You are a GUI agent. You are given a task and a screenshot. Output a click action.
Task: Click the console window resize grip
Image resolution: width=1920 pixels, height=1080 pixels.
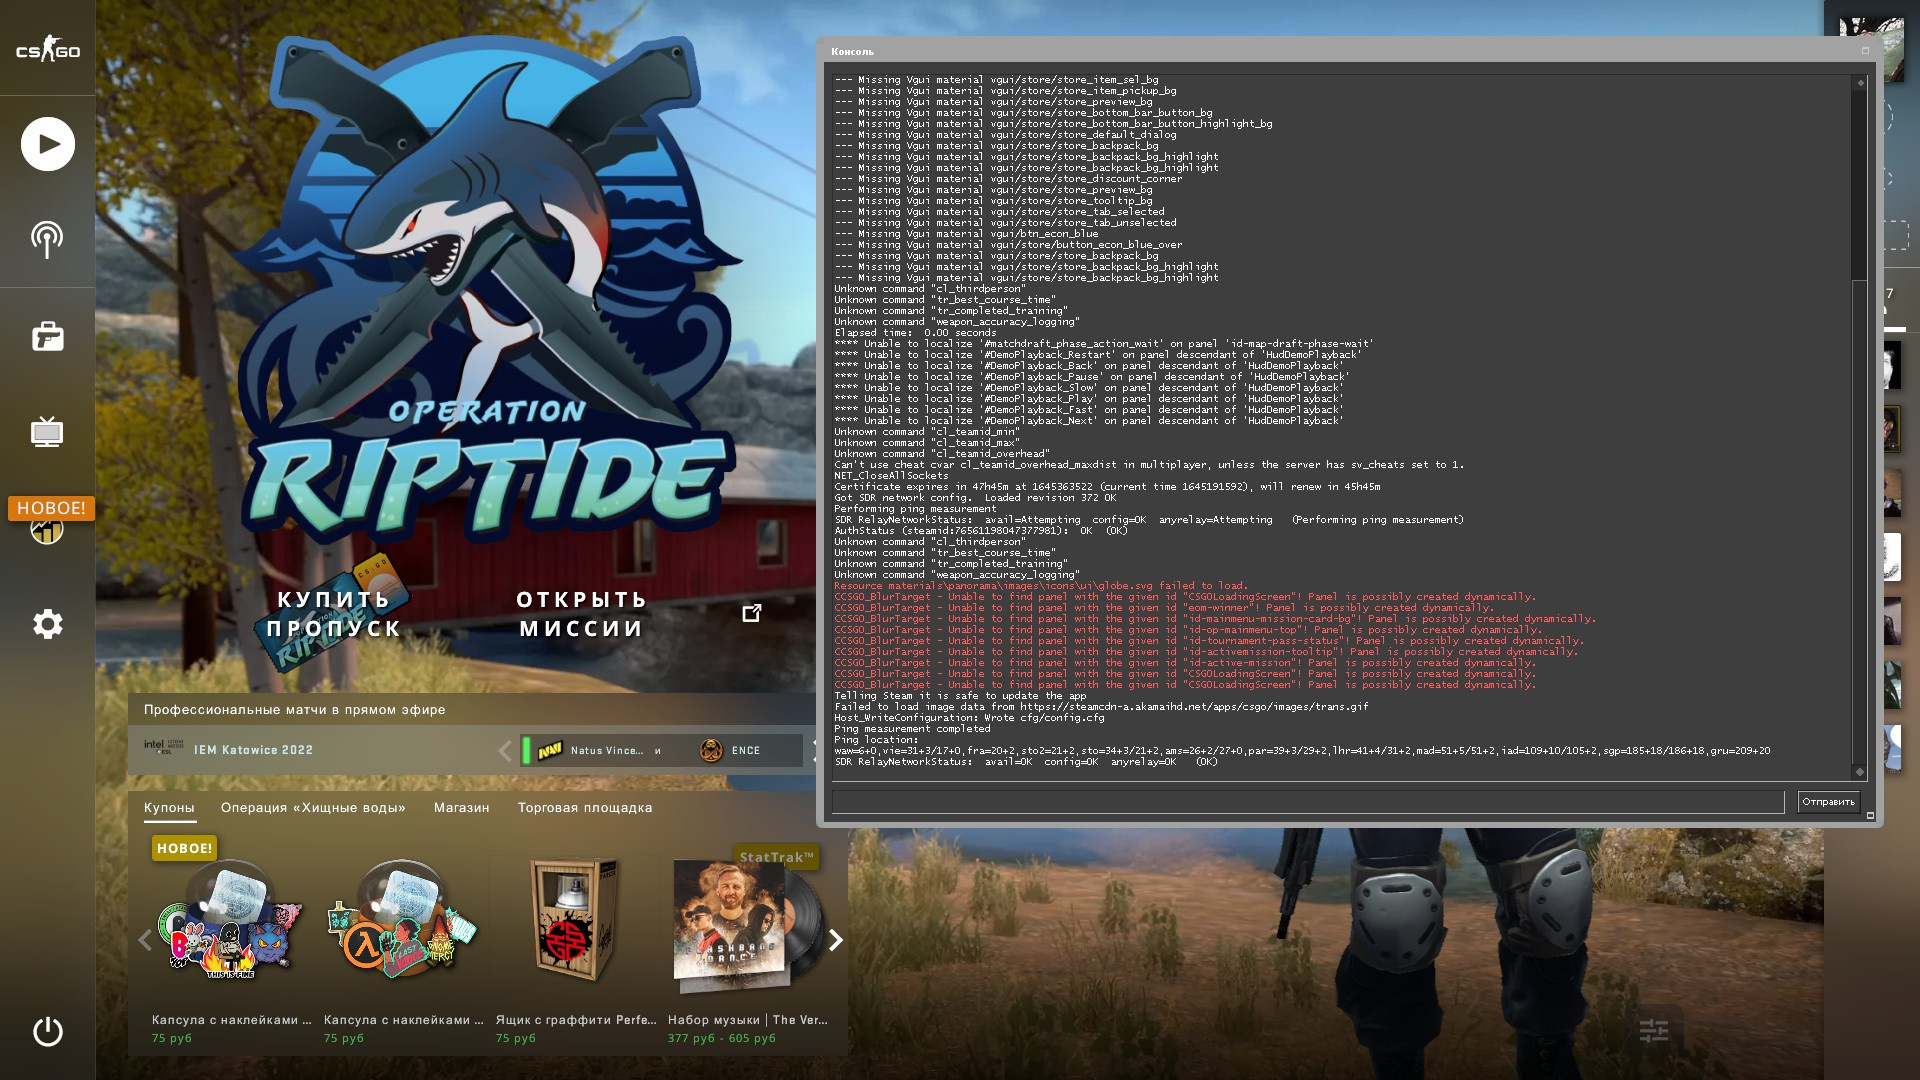tap(1870, 816)
